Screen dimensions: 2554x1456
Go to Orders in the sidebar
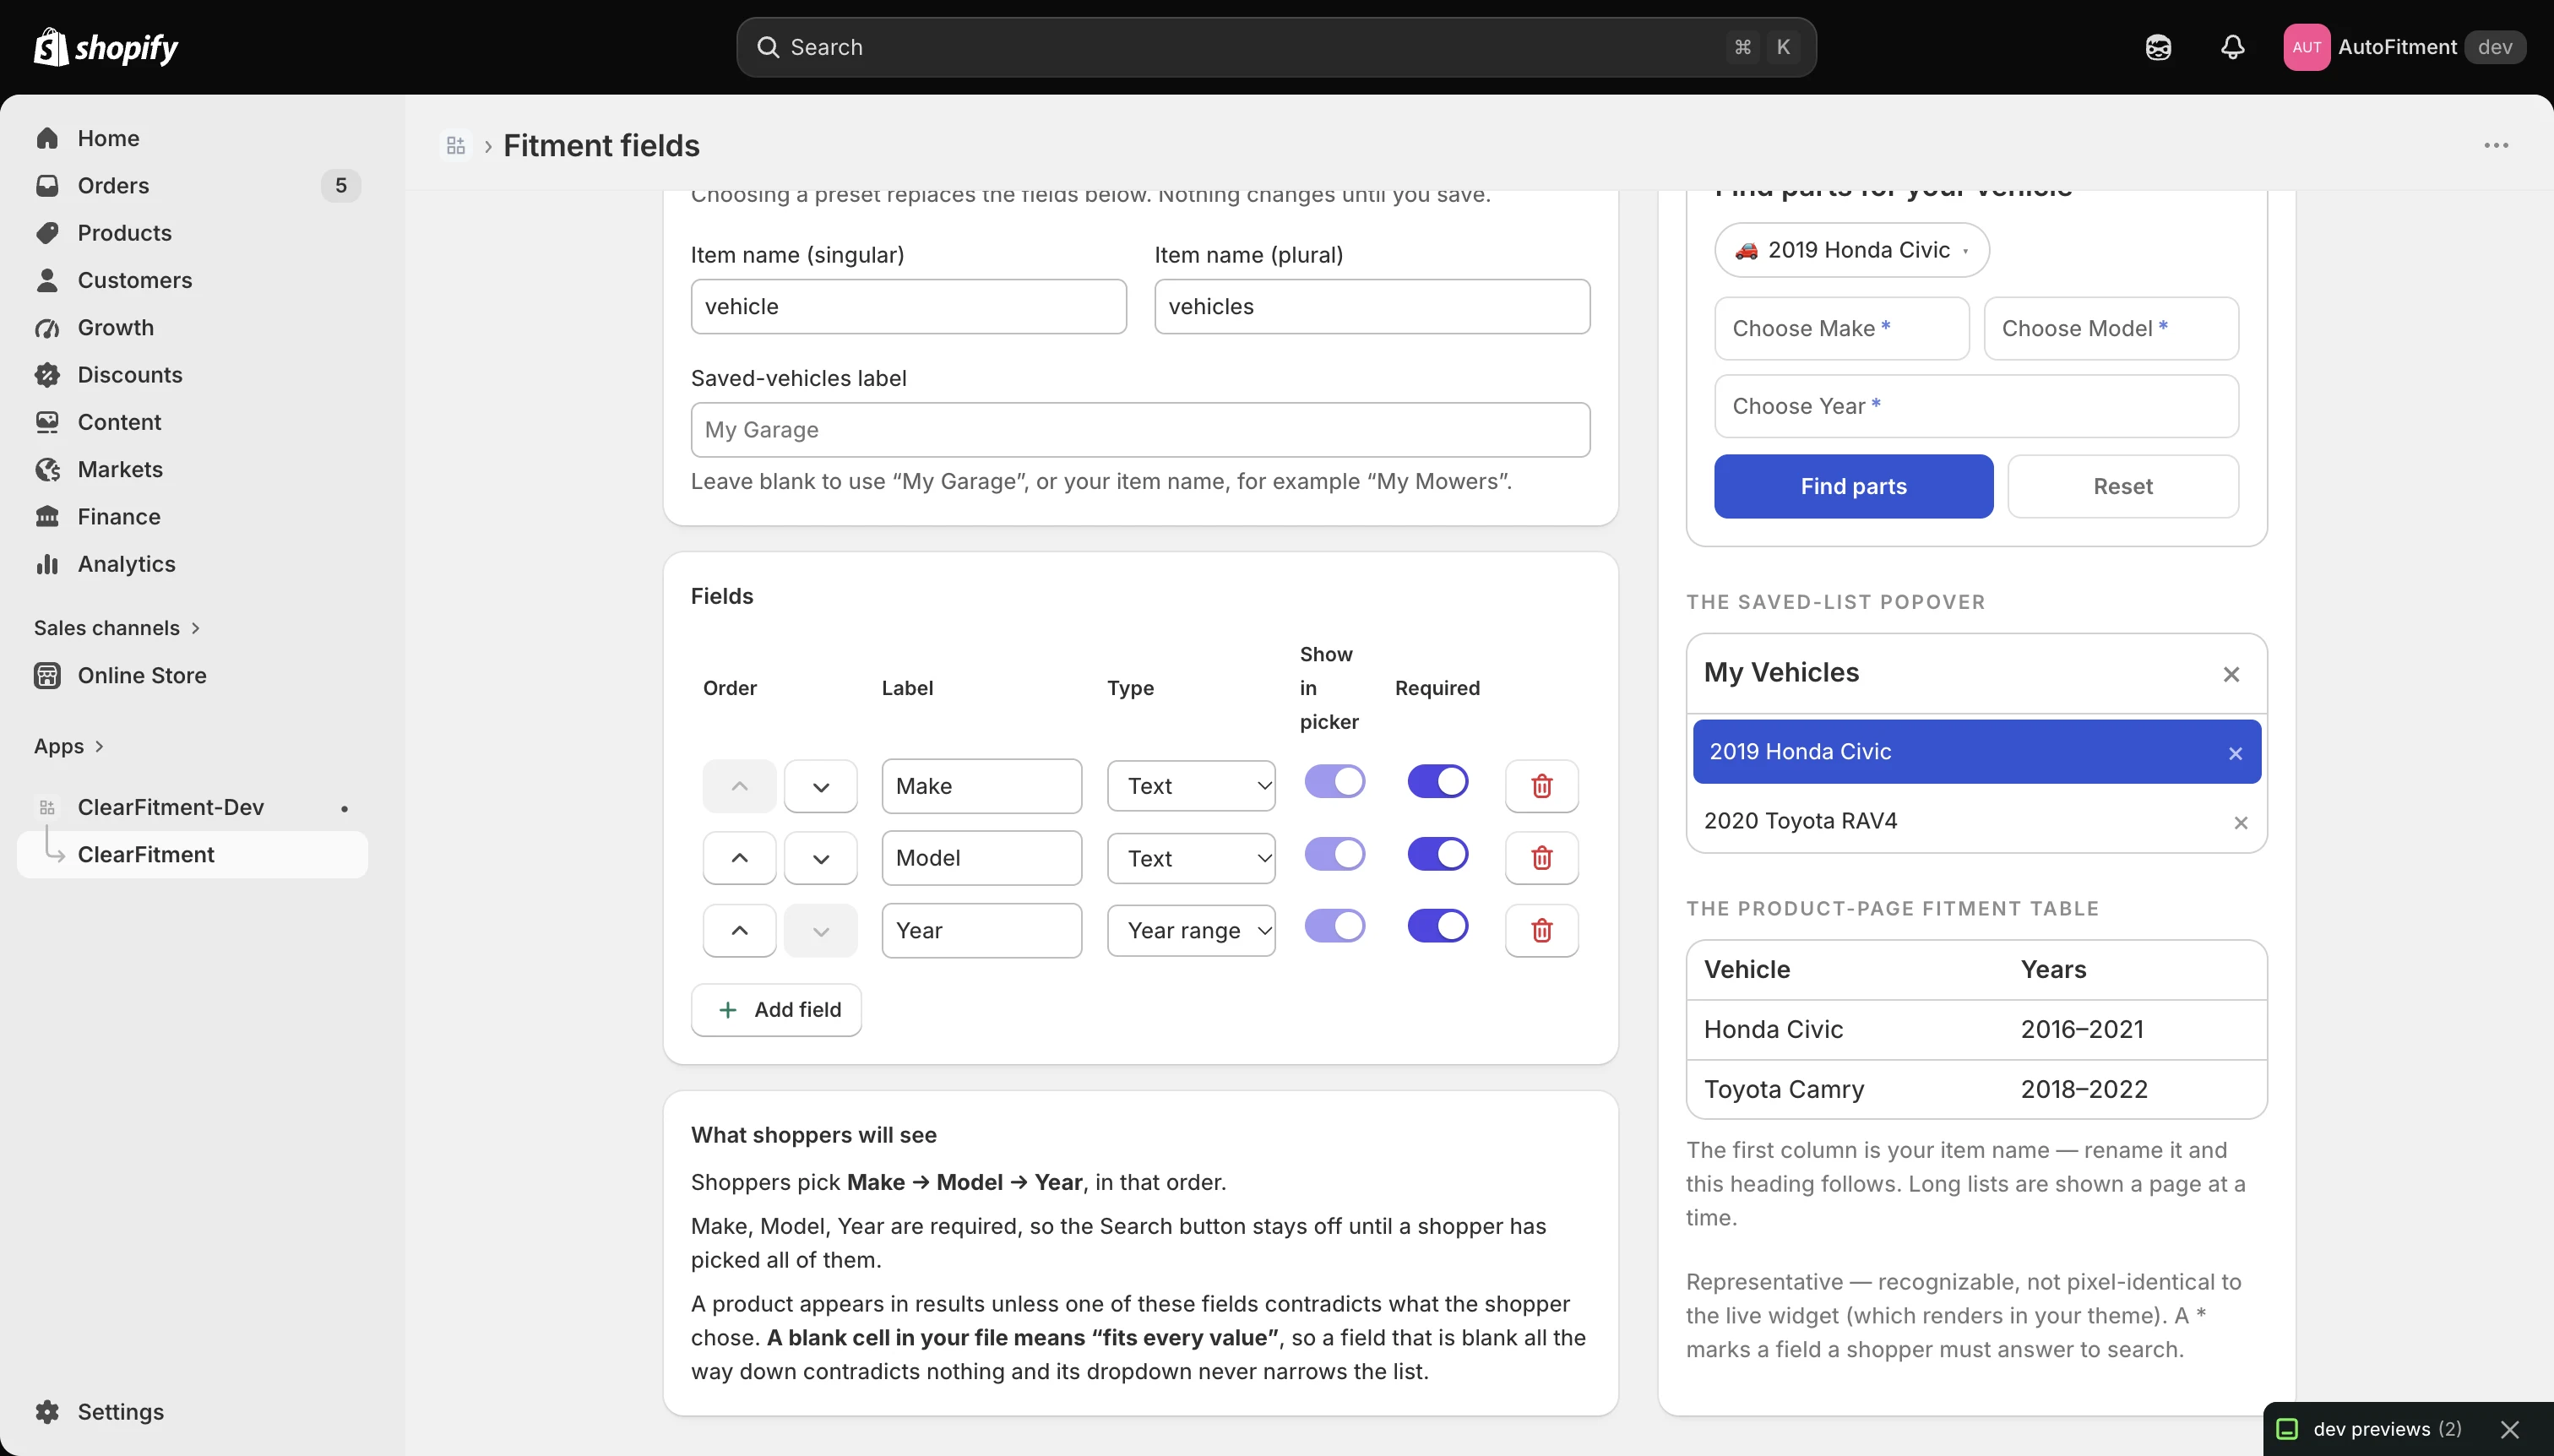192,185
